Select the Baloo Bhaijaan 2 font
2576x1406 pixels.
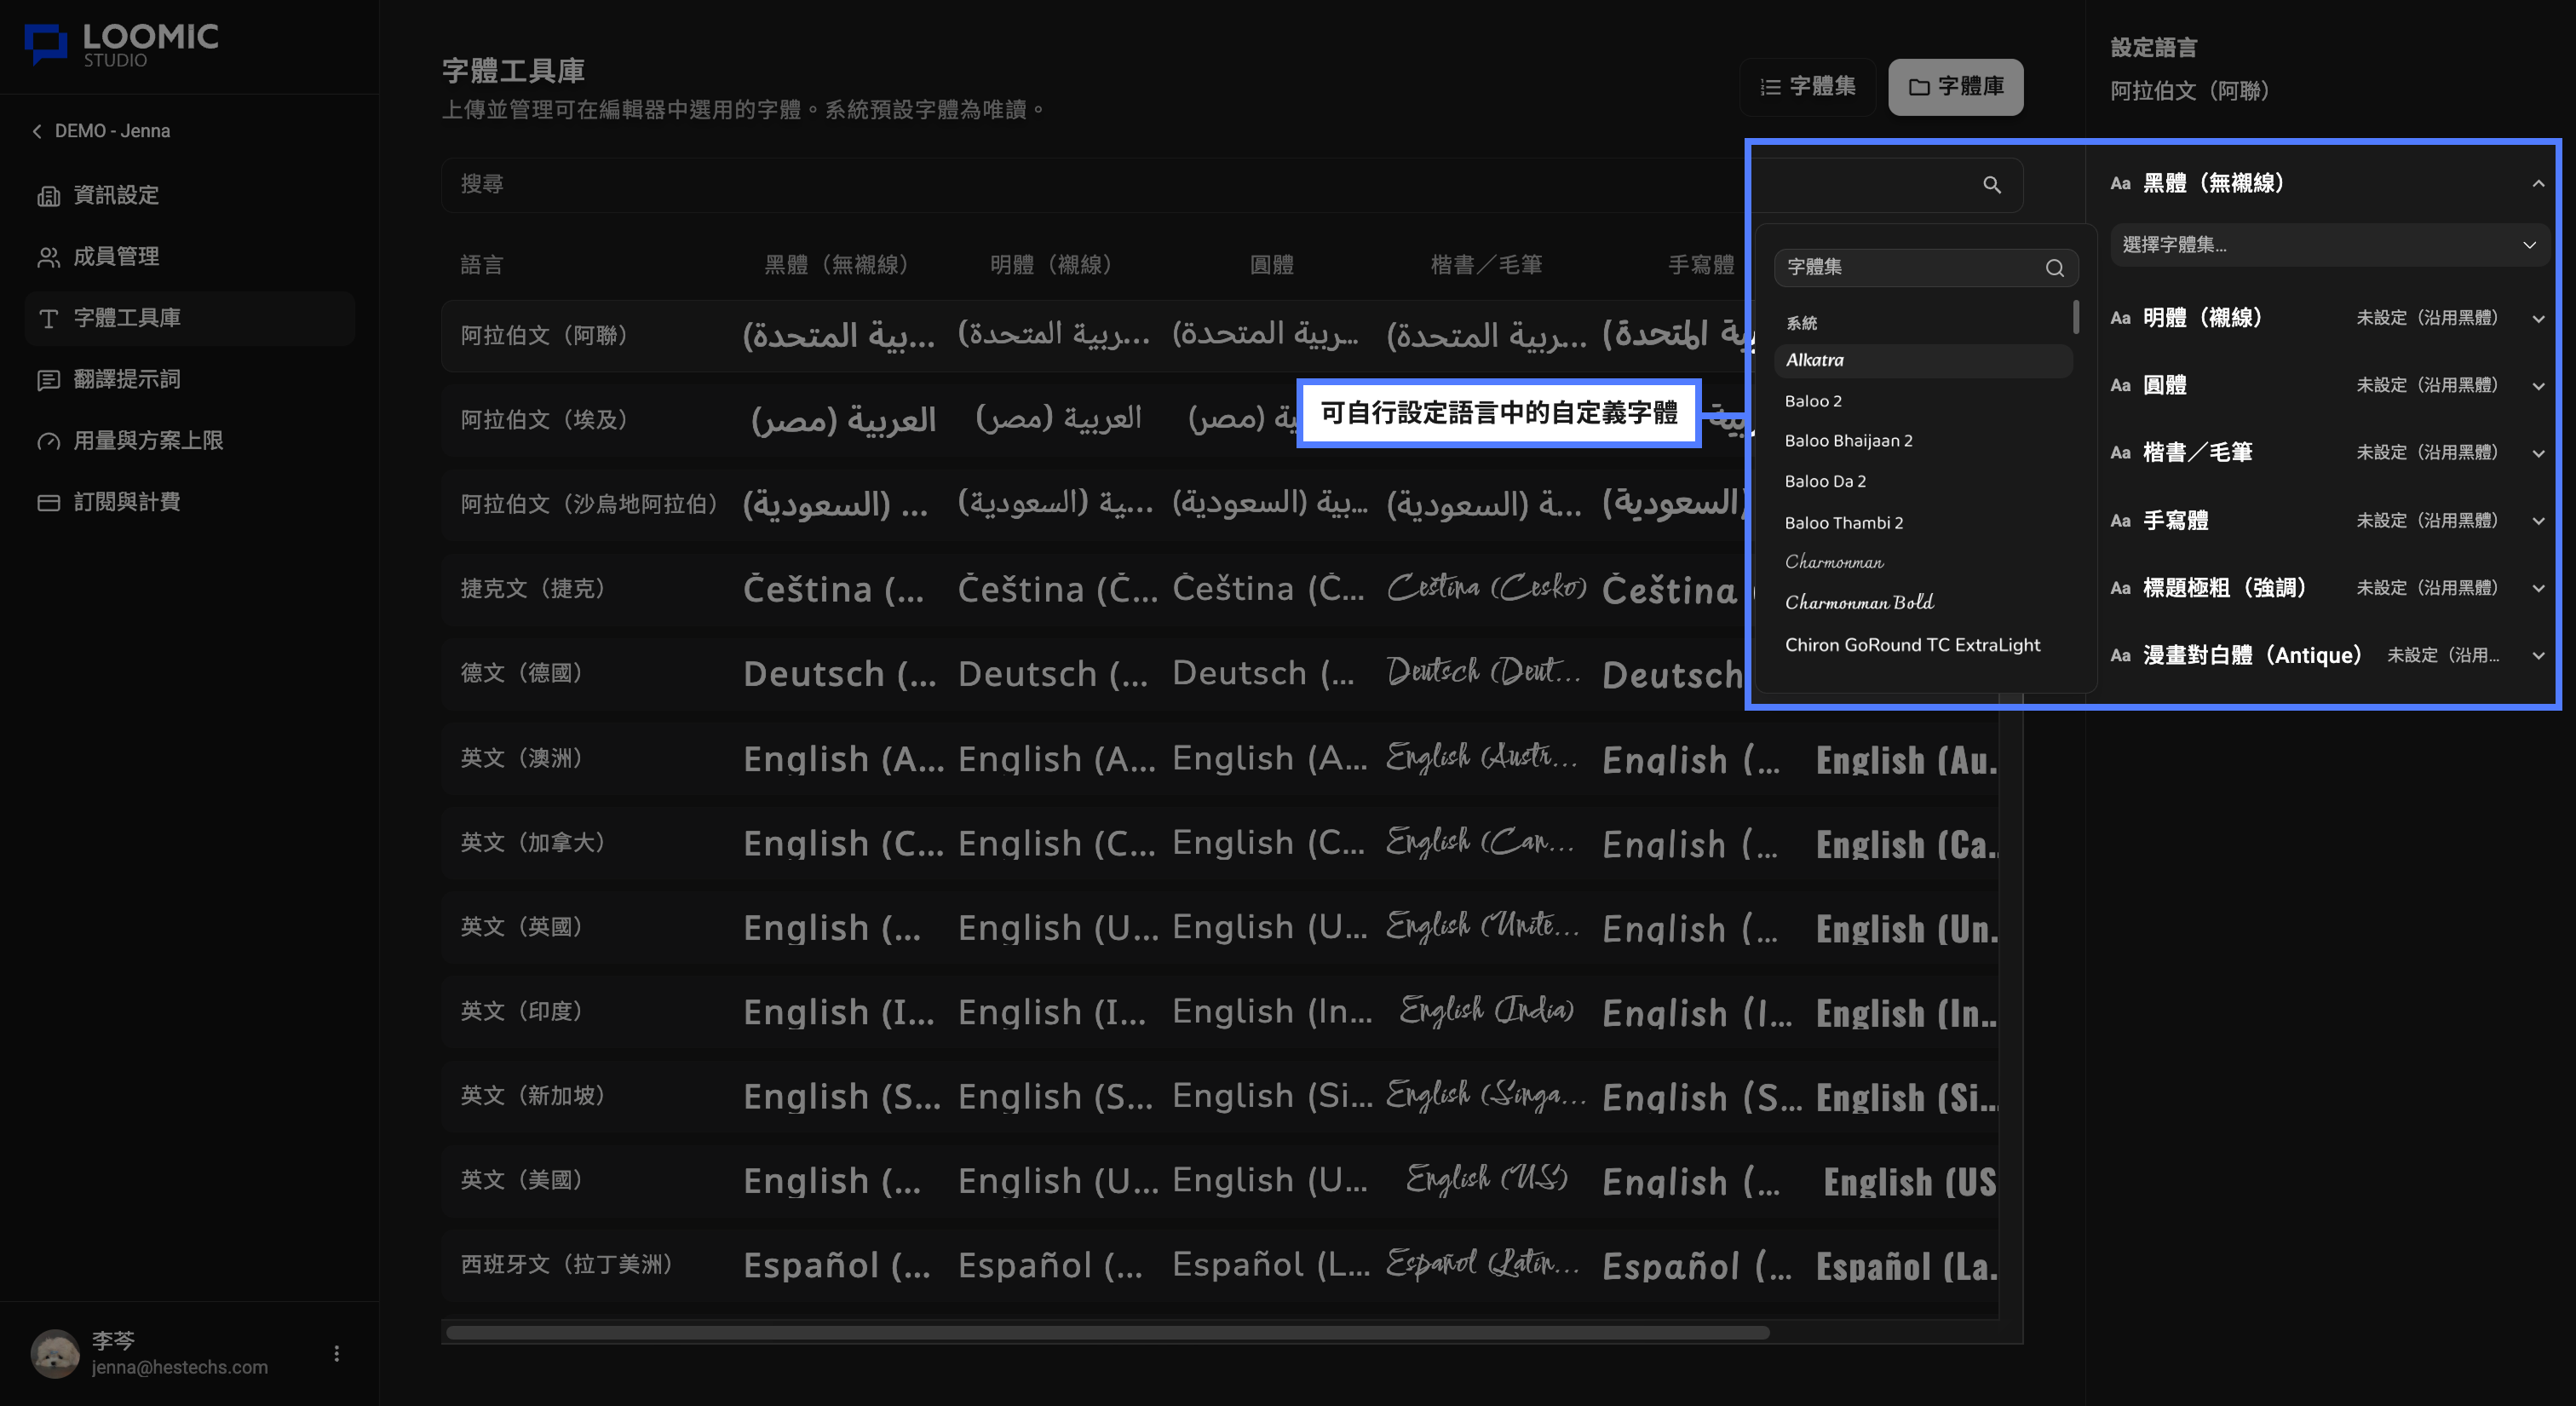(1923, 441)
